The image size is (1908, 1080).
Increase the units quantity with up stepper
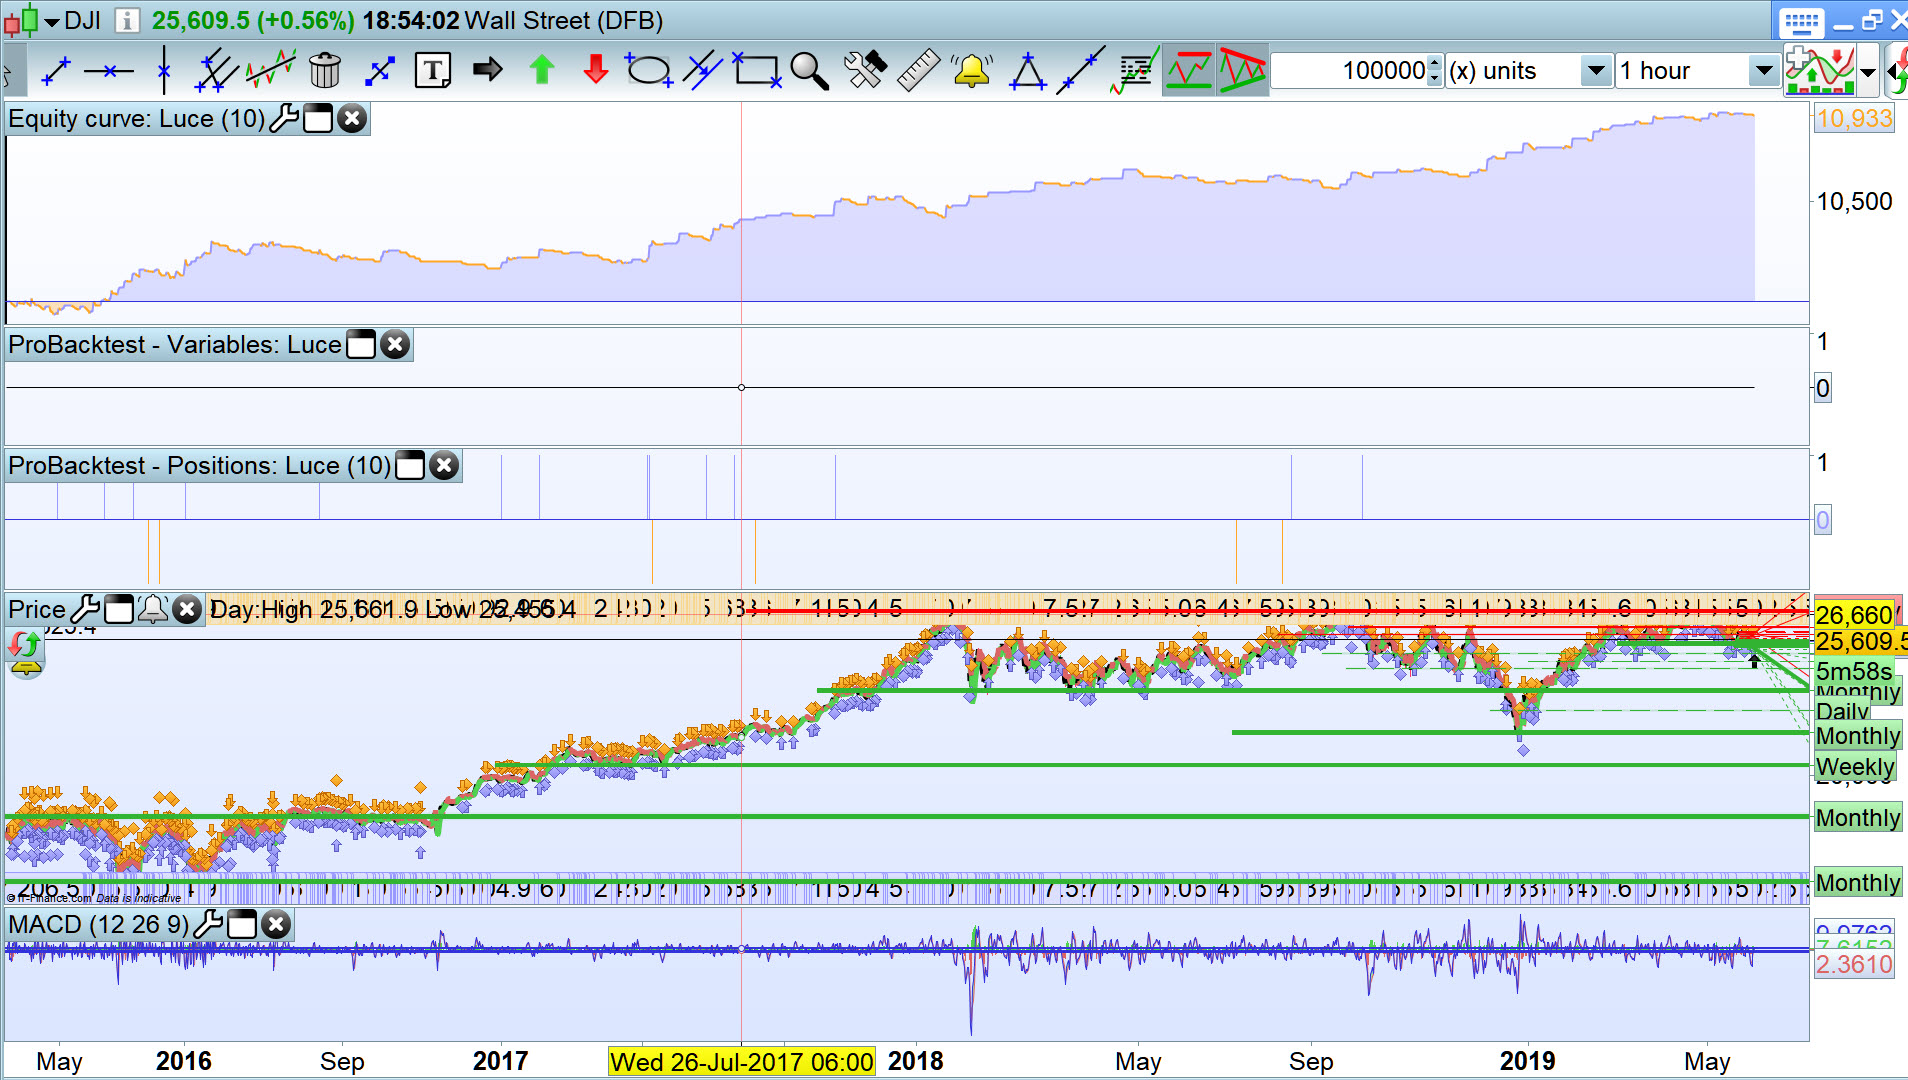tap(1435, 63)
